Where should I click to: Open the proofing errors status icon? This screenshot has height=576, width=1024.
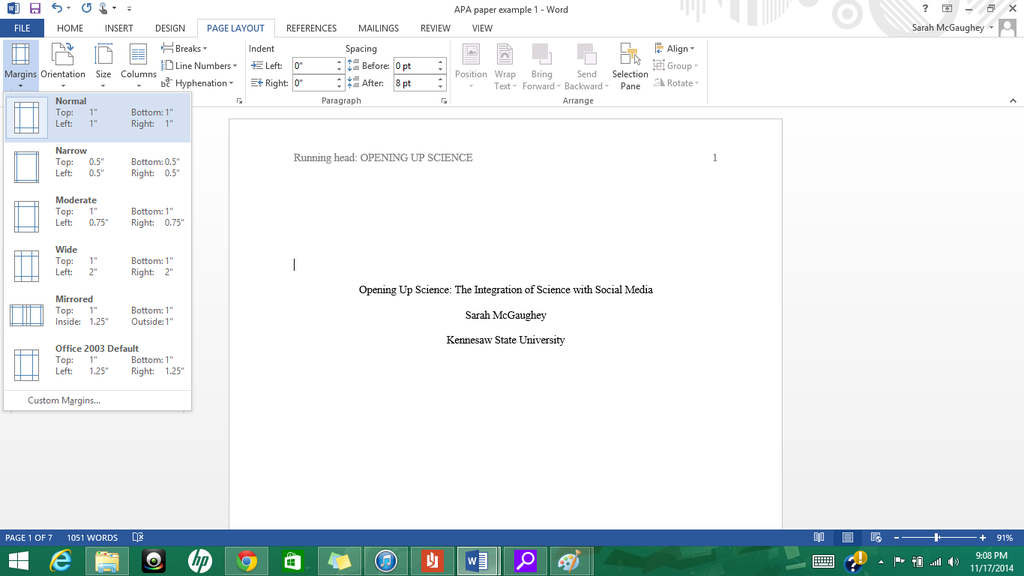[138, 537]
